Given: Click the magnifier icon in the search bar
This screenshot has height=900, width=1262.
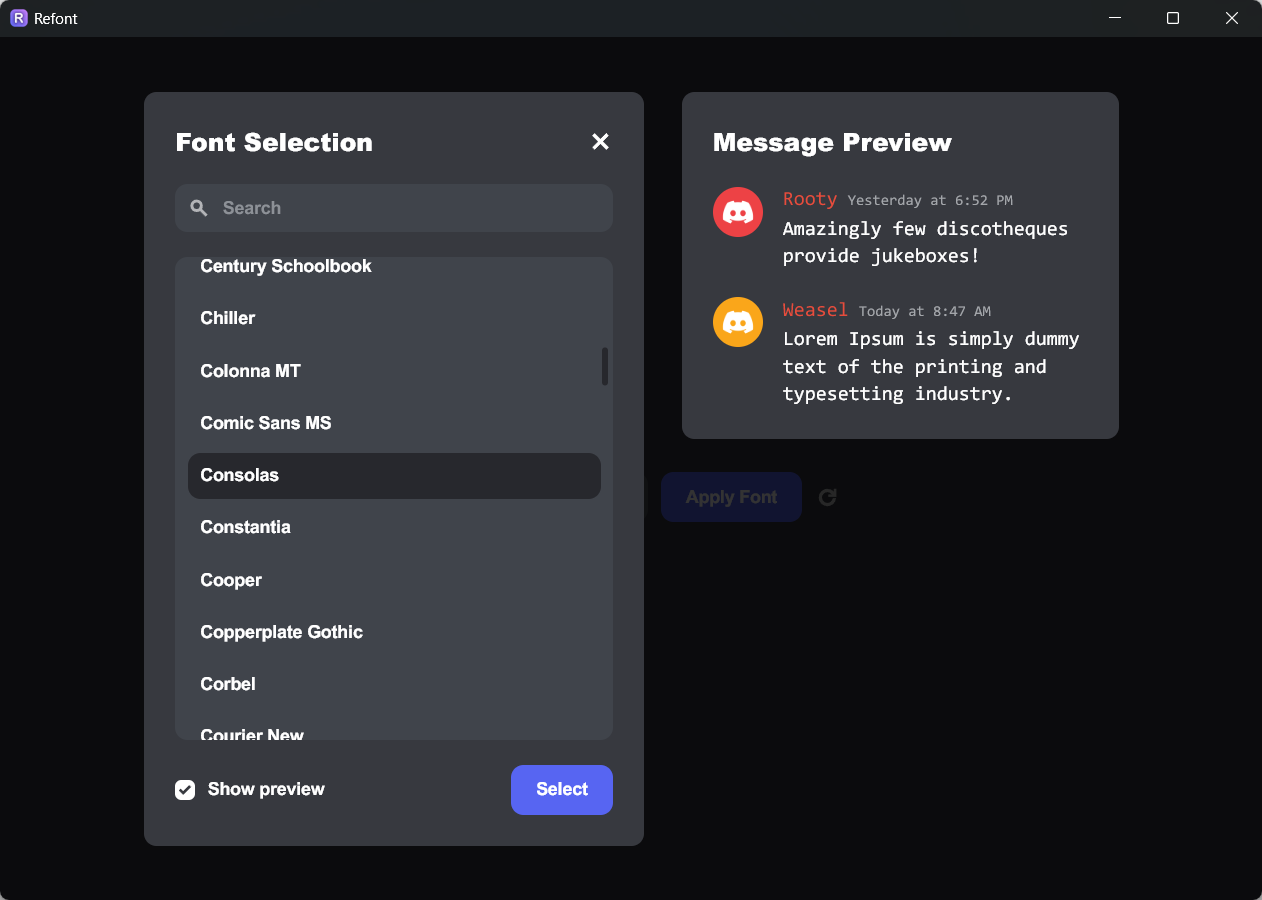Looking at the screenshot, I should pyautogui.click(x=199, y=207).
